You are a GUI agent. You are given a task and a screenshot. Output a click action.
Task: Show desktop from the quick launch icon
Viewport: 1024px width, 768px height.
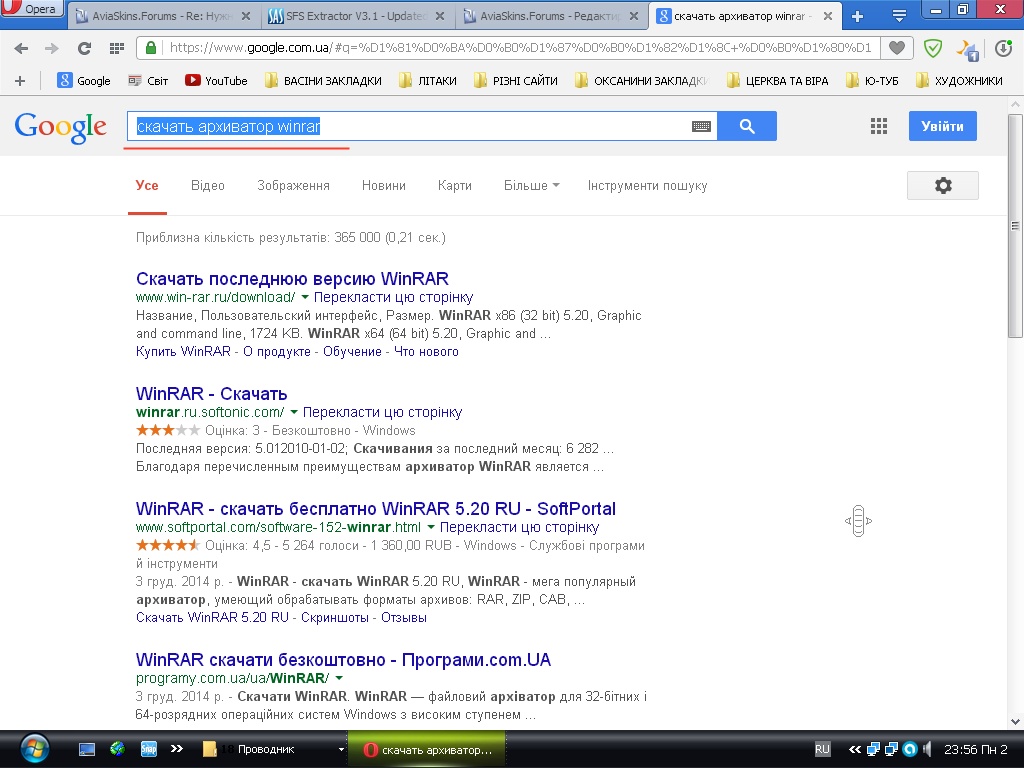tap(87, 749)
